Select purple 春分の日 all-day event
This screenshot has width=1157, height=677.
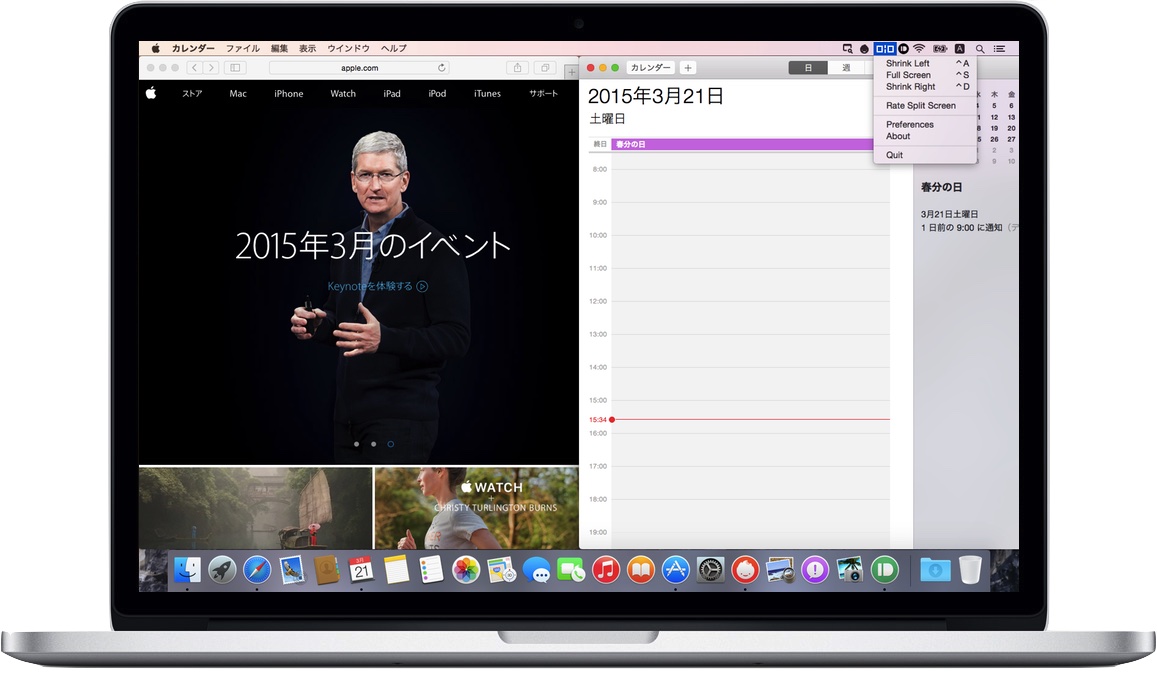pos(742,144)
